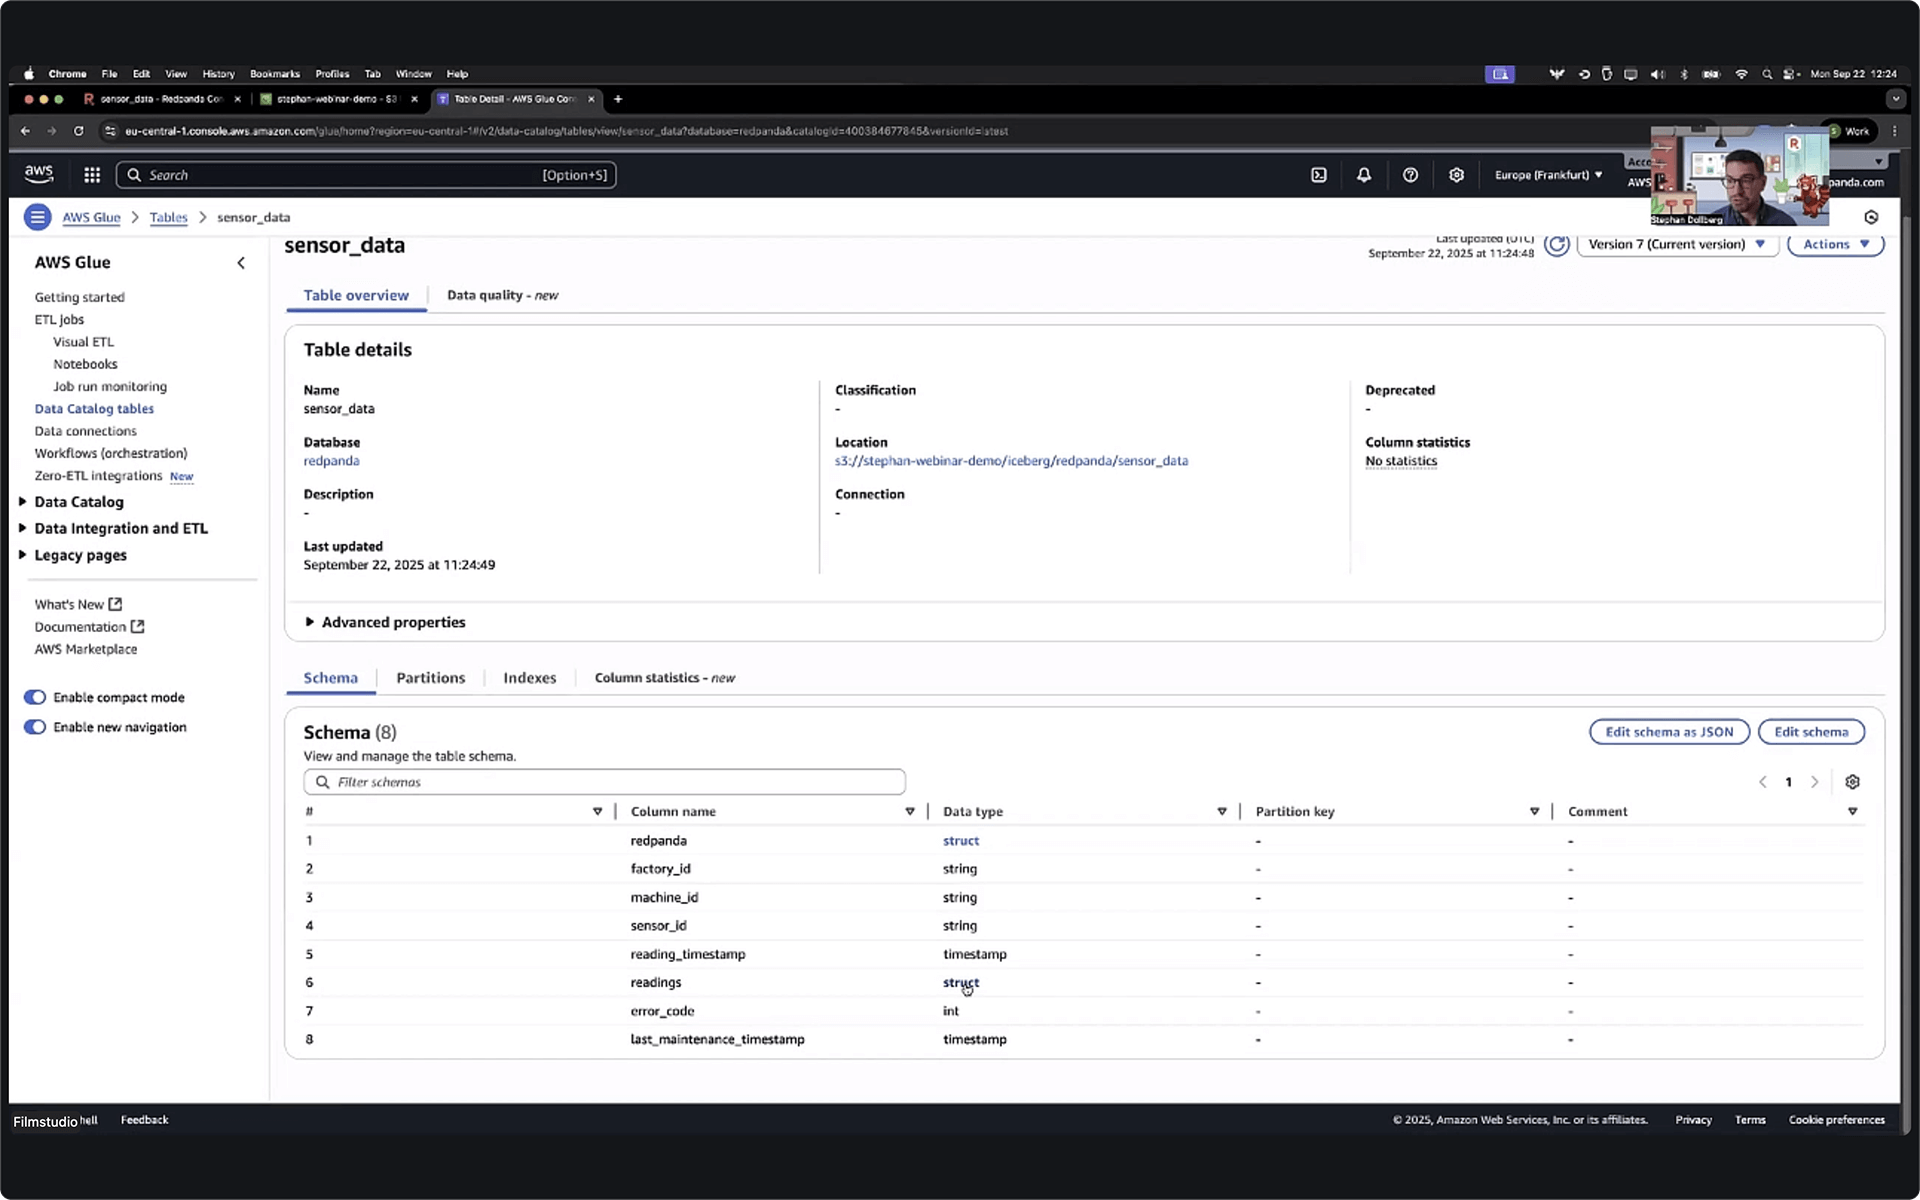1920x1200 pixels.
Task: Click Edit schema as JSON button
Action: (x=1668, y=732)
